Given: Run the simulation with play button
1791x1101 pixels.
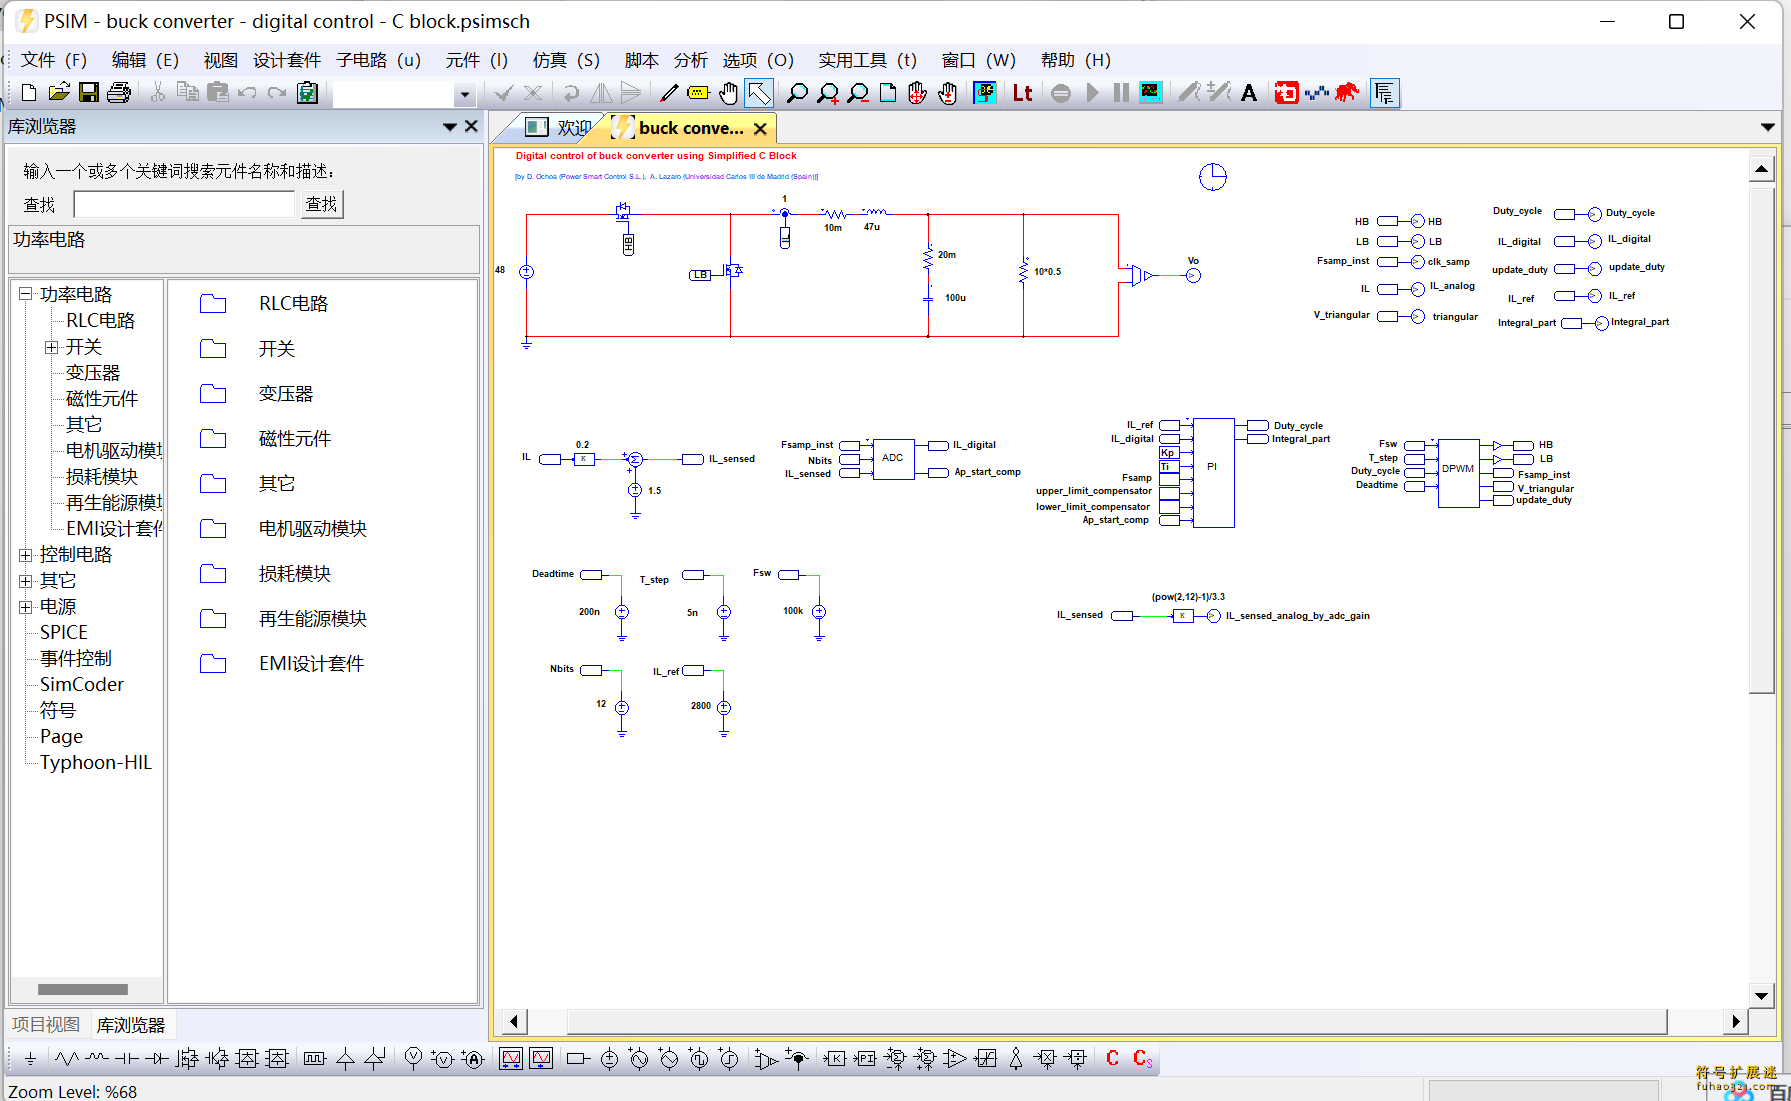Looking at the screenshot, I should (1092, 93).
